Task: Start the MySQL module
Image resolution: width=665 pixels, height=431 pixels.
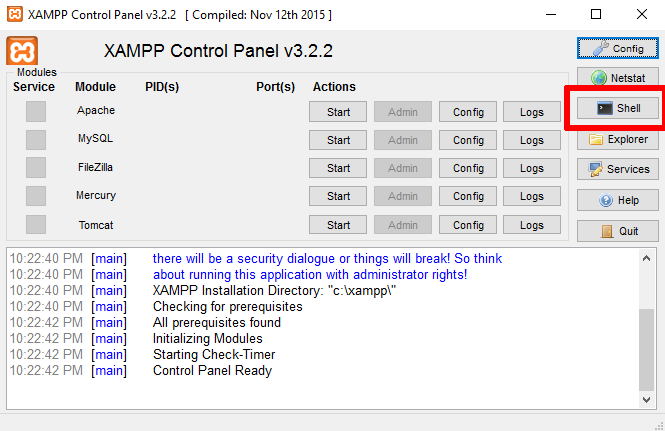Action: coord(338,140)
